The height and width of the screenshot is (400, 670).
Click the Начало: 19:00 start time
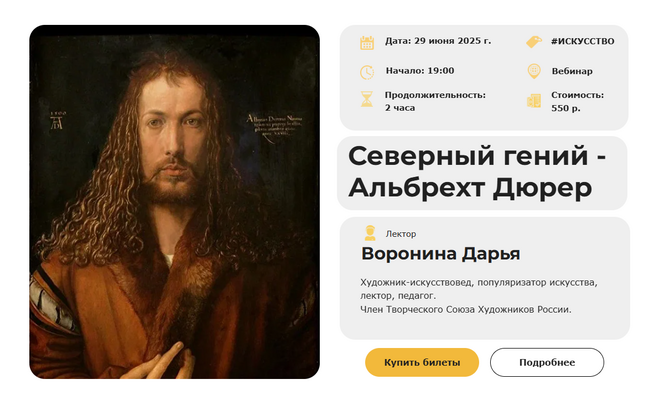click(420, 71)
